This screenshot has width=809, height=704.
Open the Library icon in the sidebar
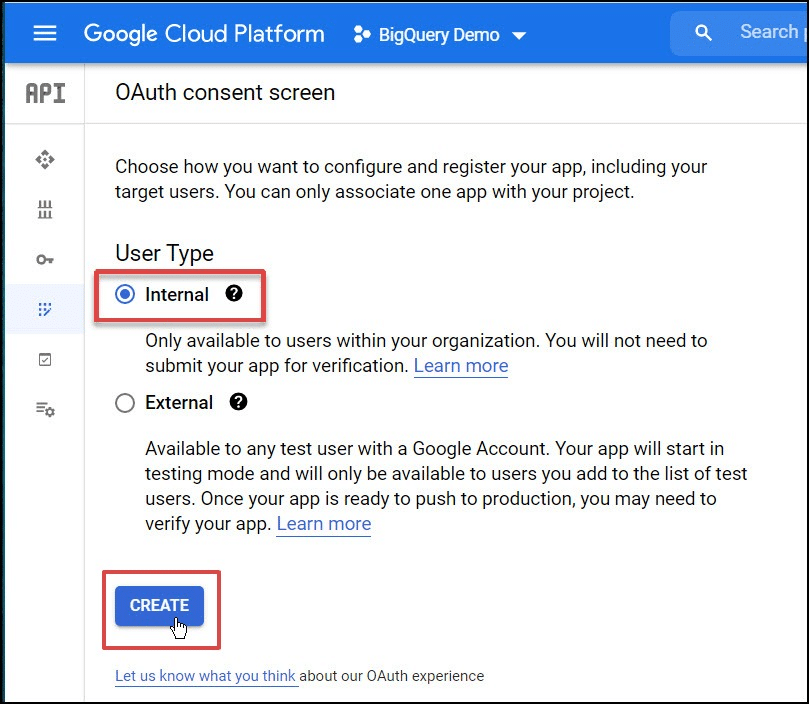click(x=45, y=209)
